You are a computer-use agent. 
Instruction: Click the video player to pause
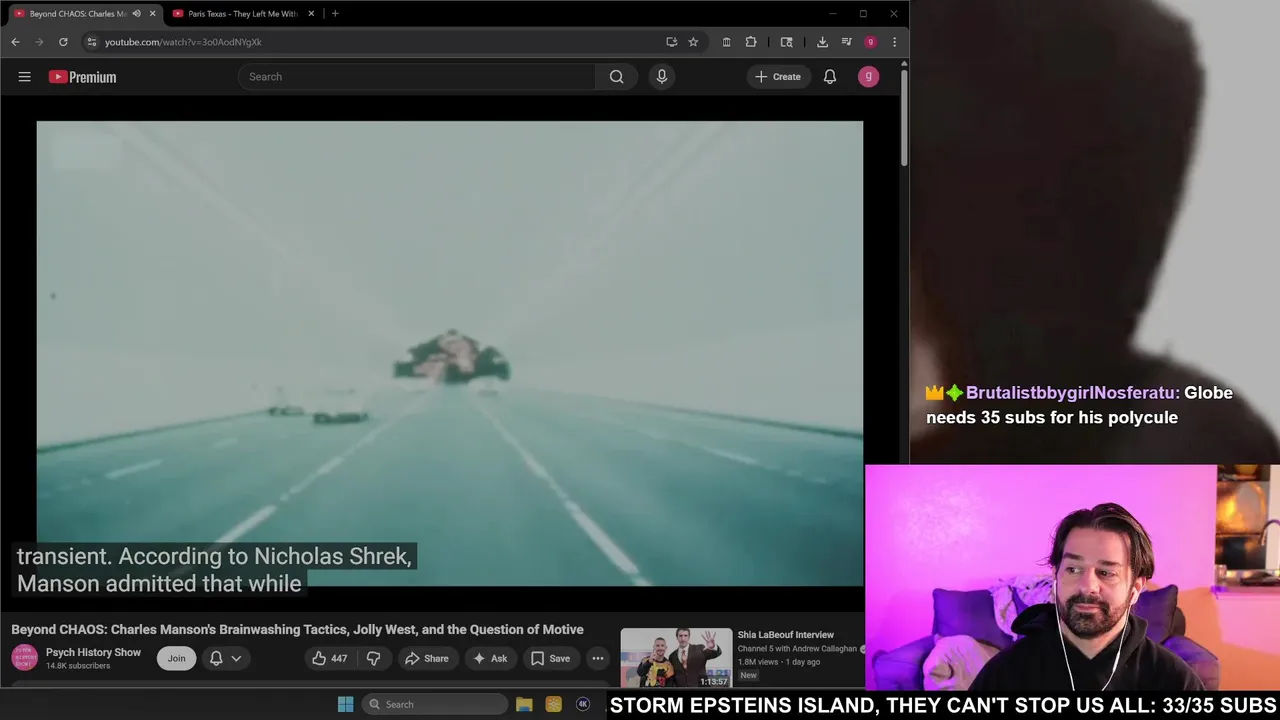(450, 353)
